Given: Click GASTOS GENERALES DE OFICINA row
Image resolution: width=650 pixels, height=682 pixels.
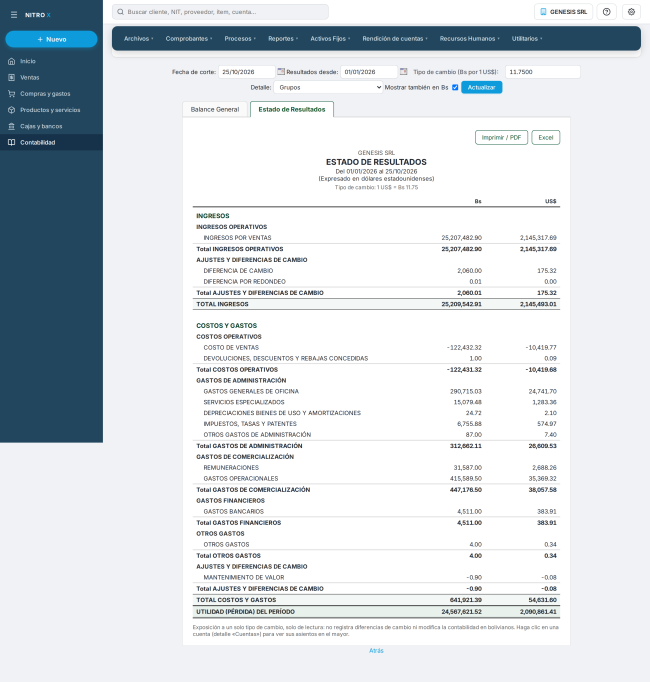Looking at the screenshot, I should click(376, 391).
